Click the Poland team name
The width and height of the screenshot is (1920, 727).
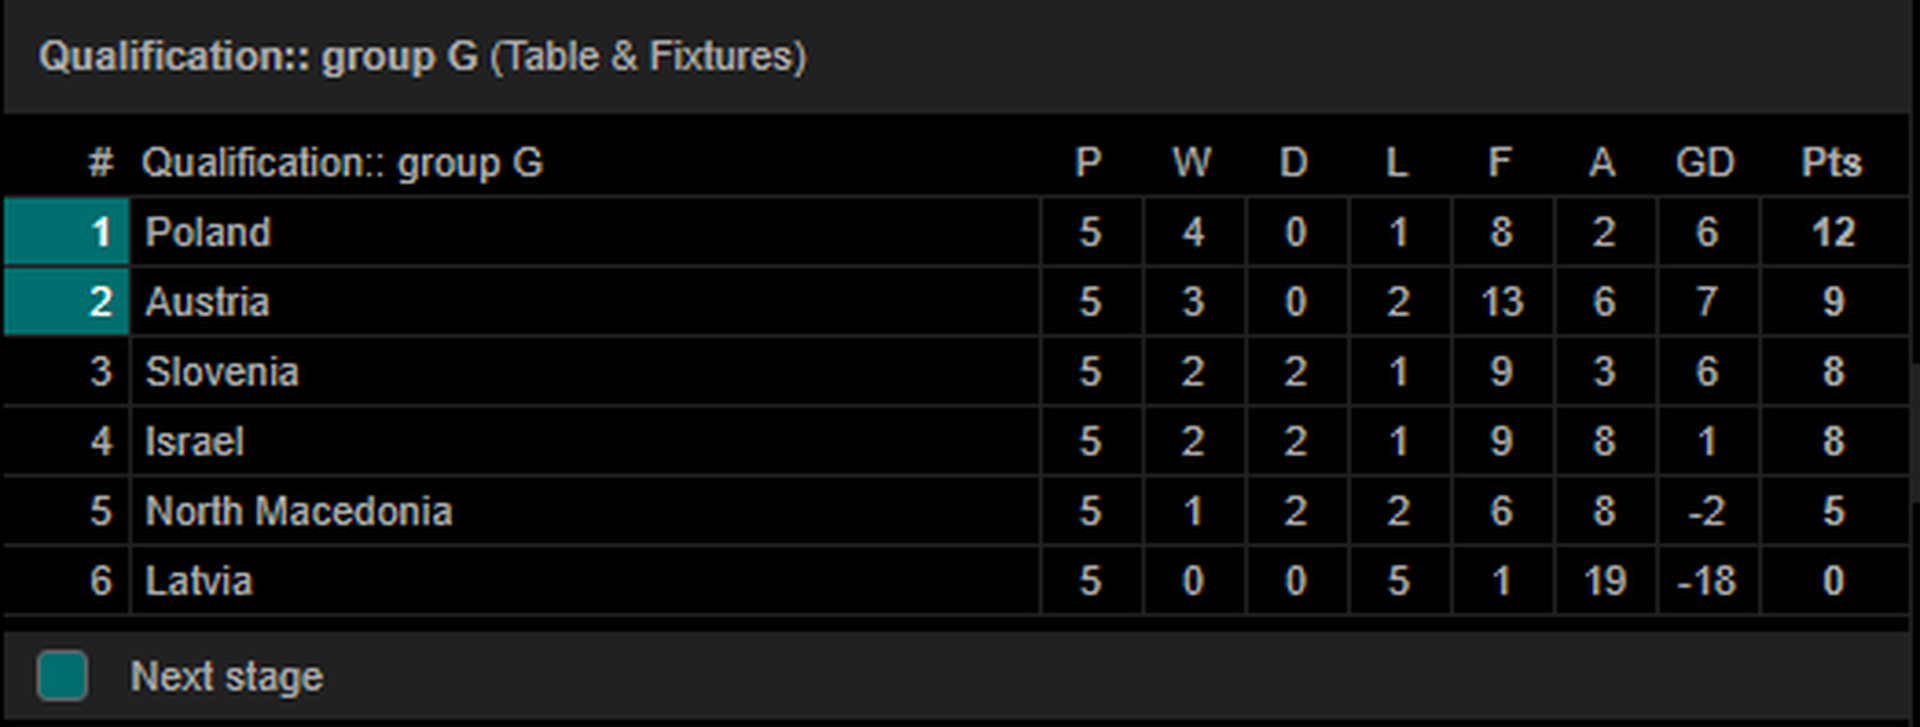208,232
